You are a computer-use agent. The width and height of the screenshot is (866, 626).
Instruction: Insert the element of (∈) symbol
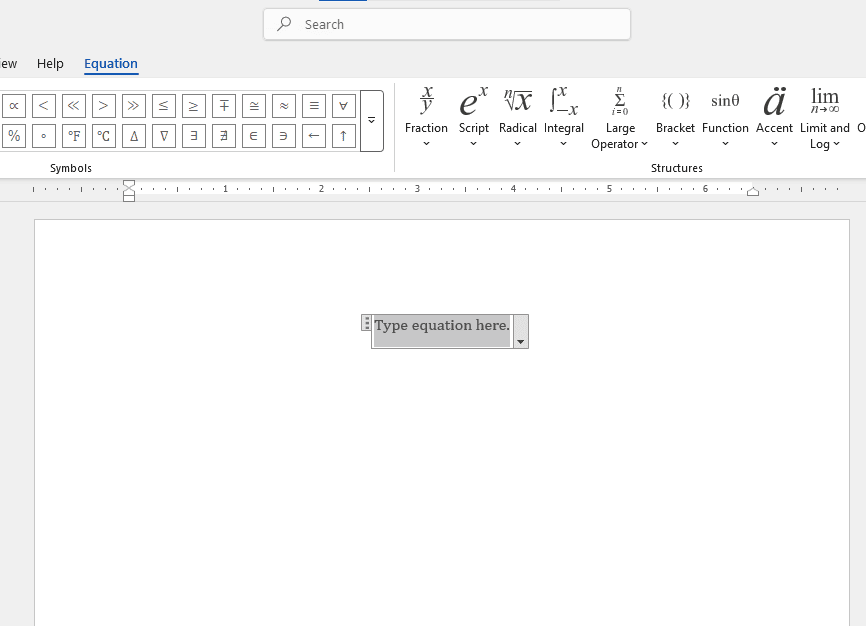(x=254, y=136)
